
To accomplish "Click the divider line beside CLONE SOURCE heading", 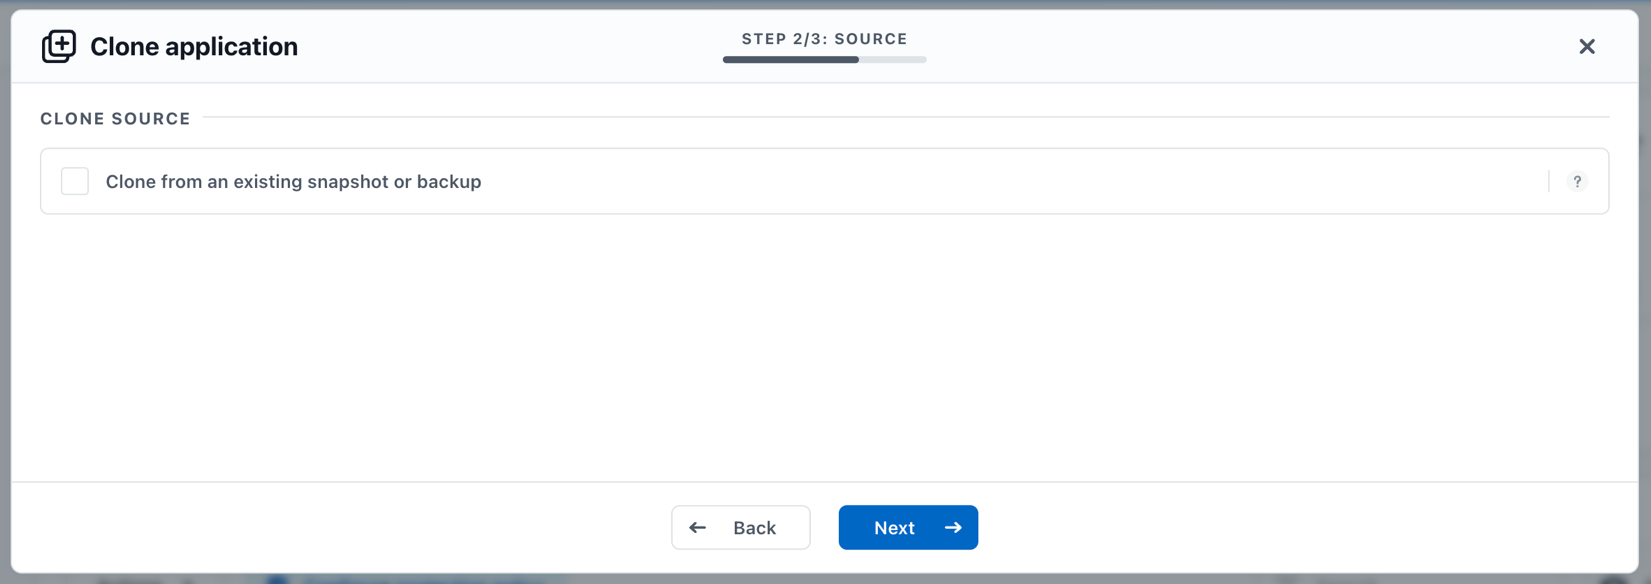I will (x=905, y=117).
